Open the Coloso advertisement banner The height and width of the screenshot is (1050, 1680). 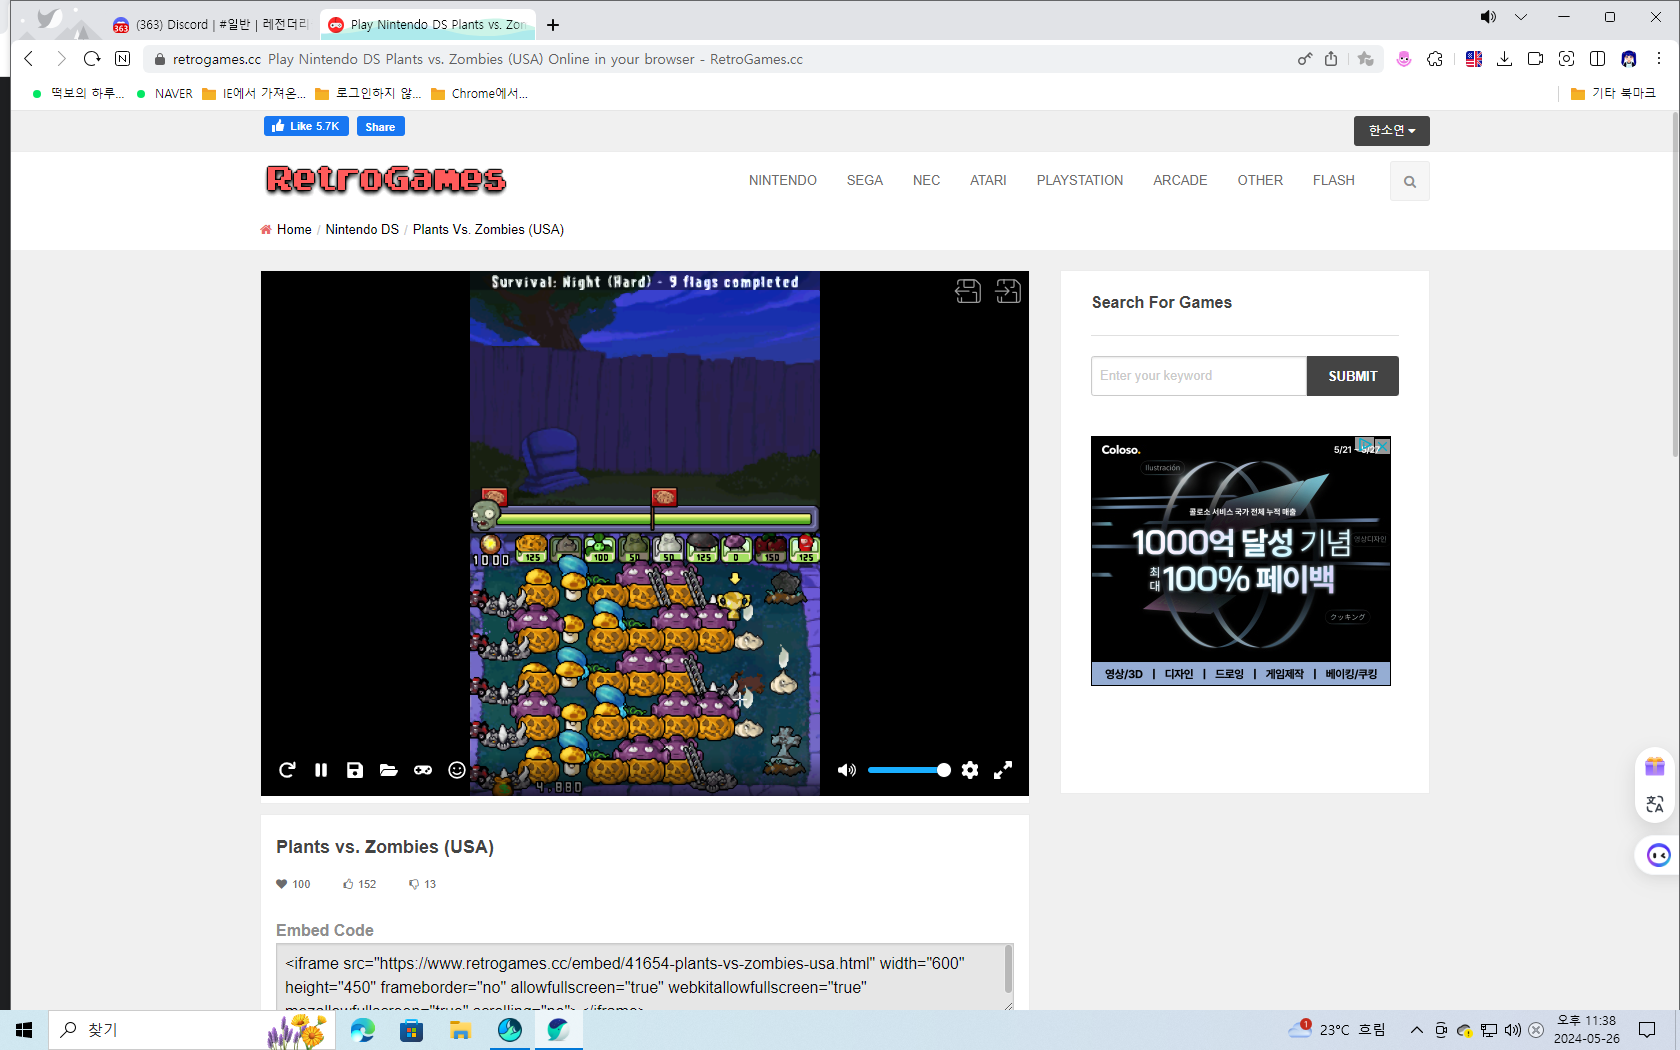(1241, 561)
